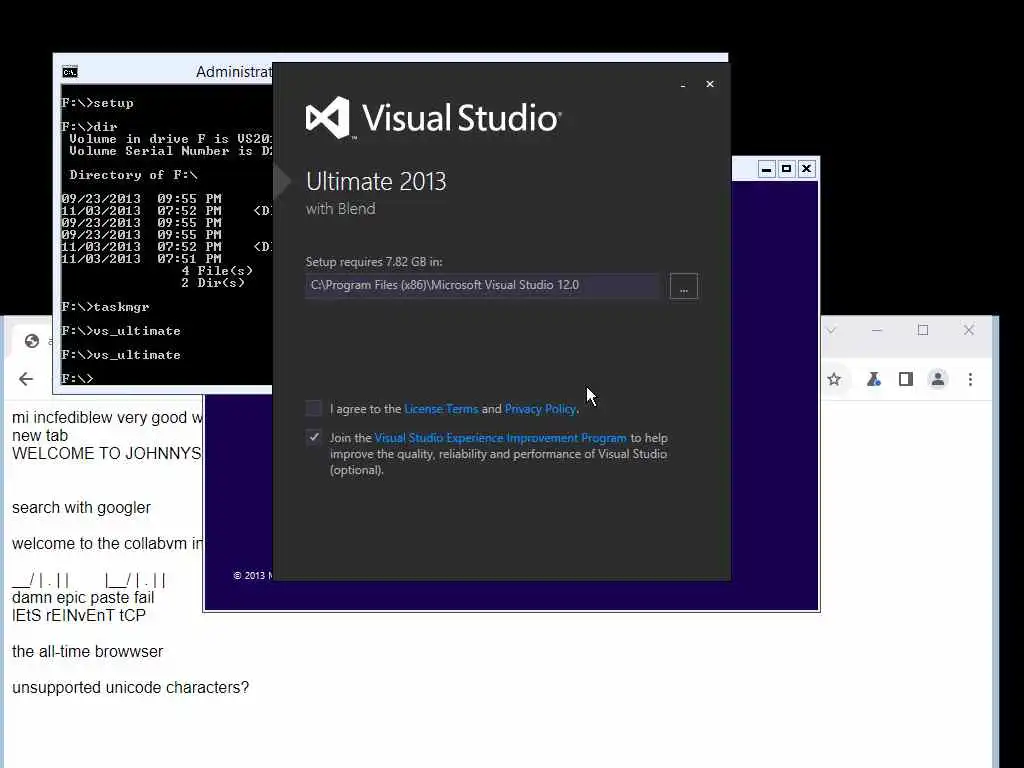Open the browser three-dot menu

pyautogui.click(x=970, y=379)
